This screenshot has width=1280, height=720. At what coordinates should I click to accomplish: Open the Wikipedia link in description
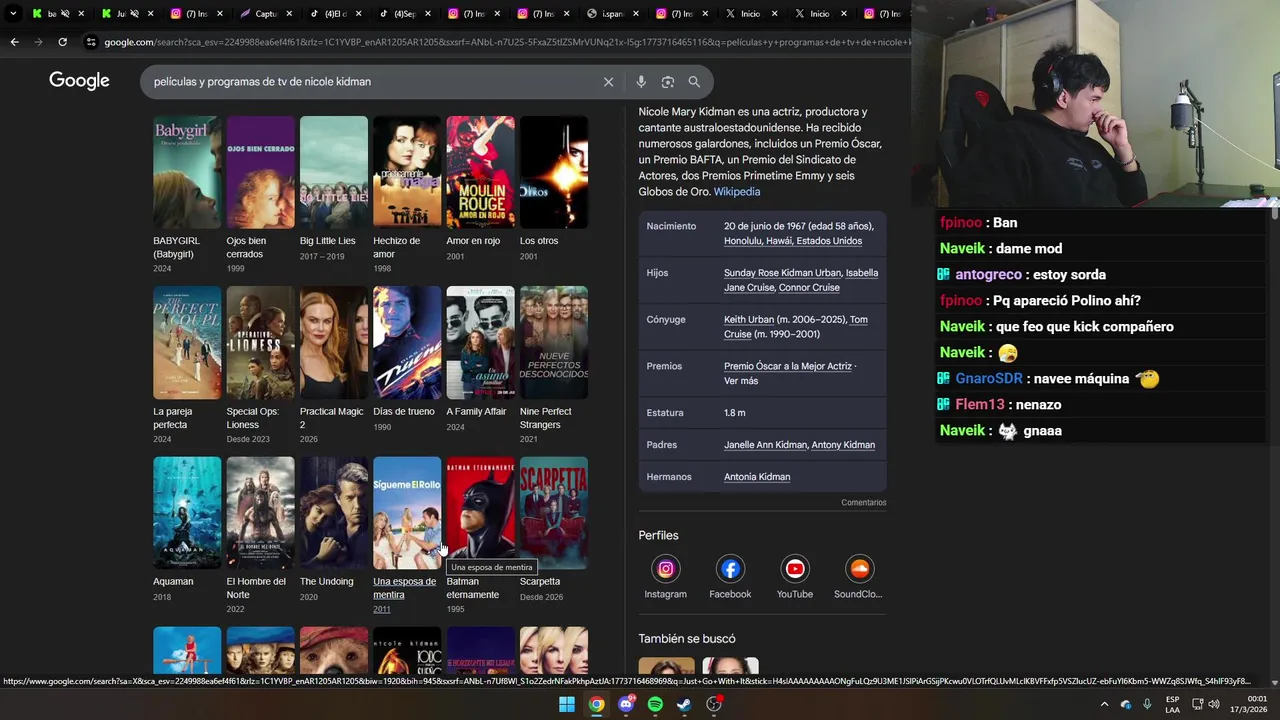point(736,192)
